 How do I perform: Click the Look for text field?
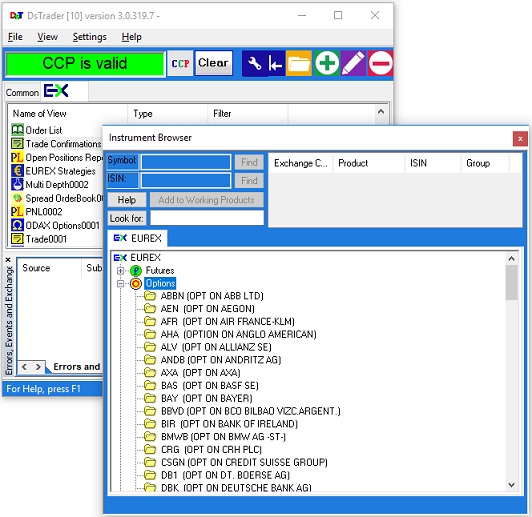click(x=207, y=218)
